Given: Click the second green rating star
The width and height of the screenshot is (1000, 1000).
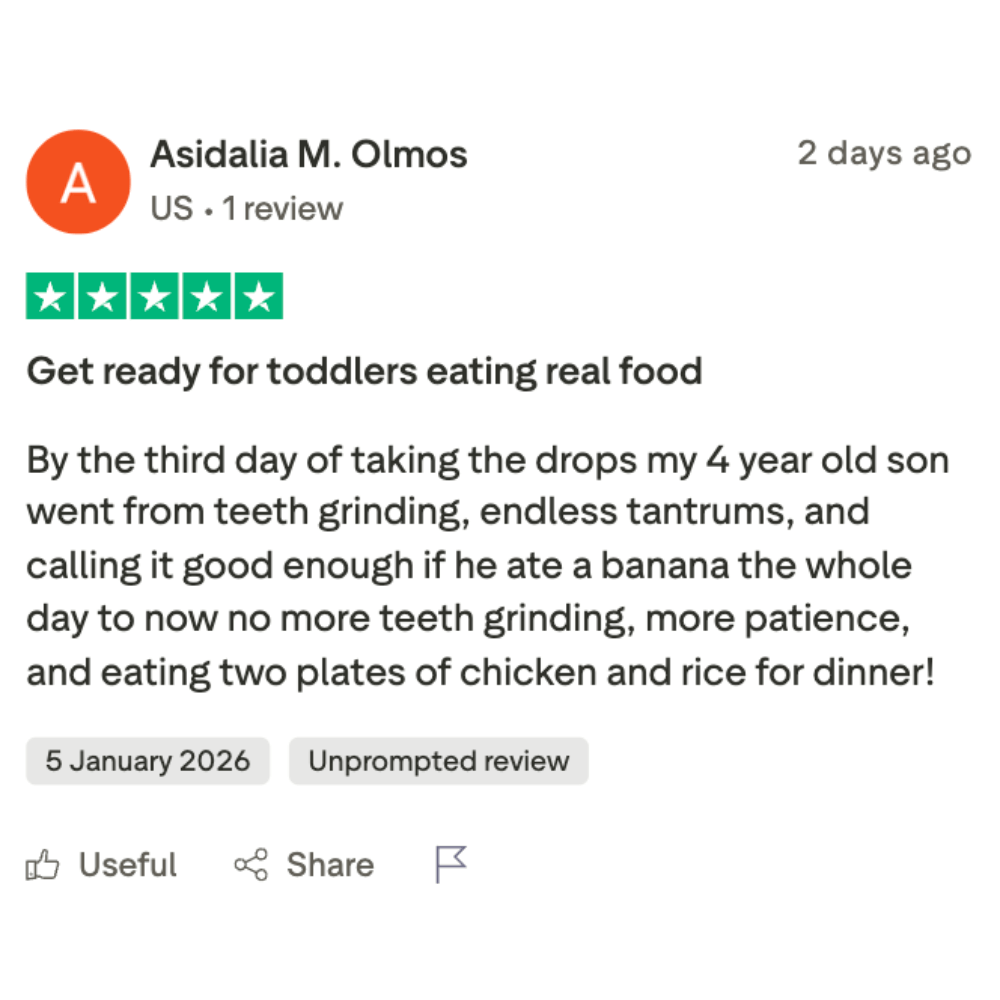Looking at the screenshot, I should pyautogui.click(x=102, y=296).
